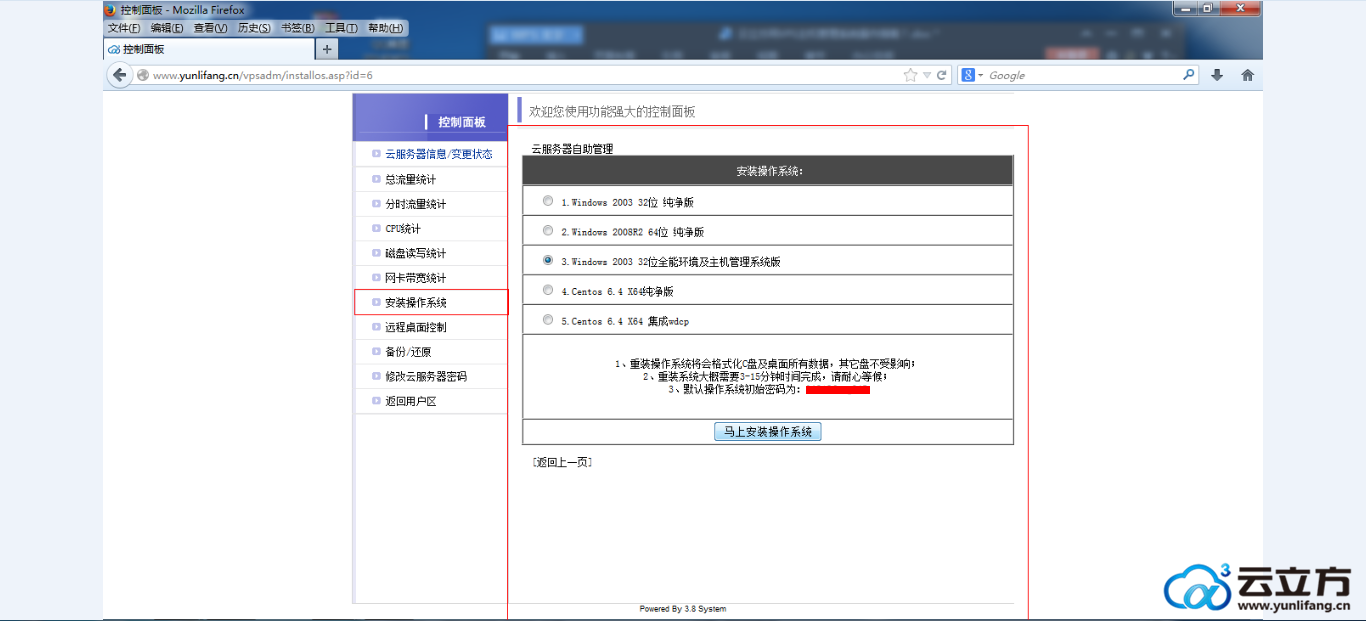The image size is (1366, 621).
Task: Open 备份/还原 in the sidebar
Action: tap(408, 352)
